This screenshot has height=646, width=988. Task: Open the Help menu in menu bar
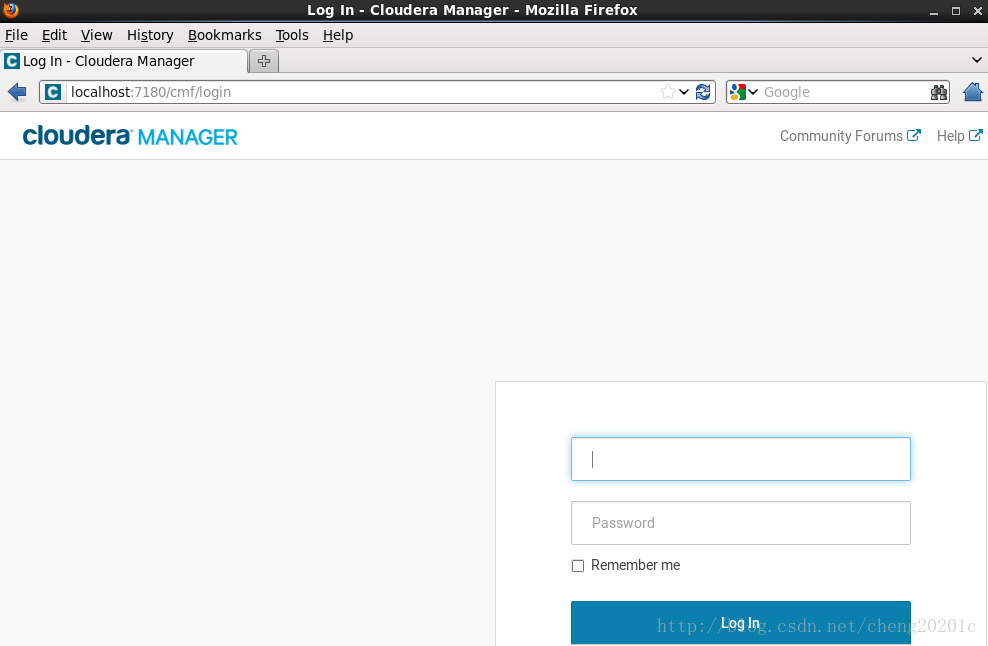click(338, 35)
